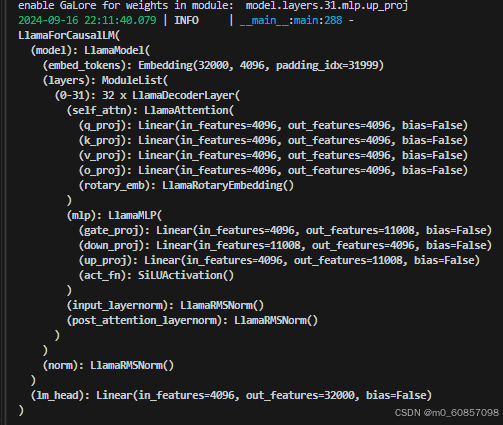Click the INFO log level text
503x425 pixels.
[186, 20]
